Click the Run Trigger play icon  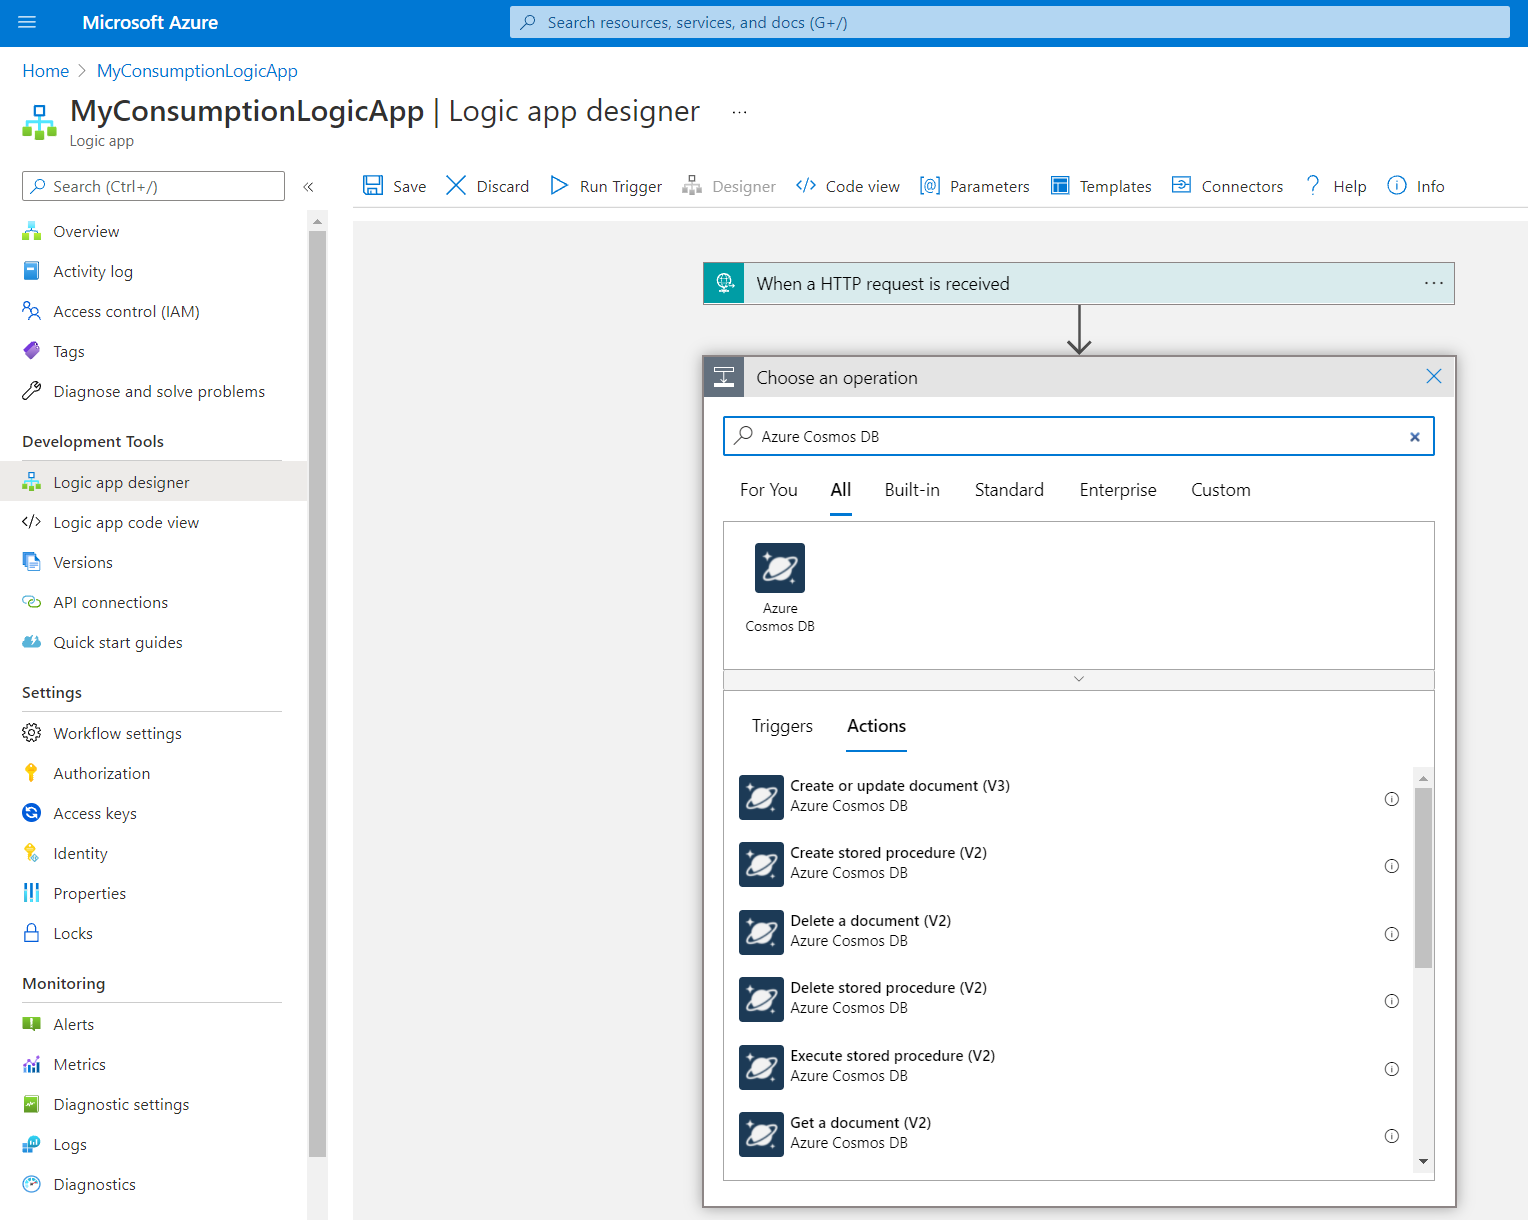(x=559, y=185)
